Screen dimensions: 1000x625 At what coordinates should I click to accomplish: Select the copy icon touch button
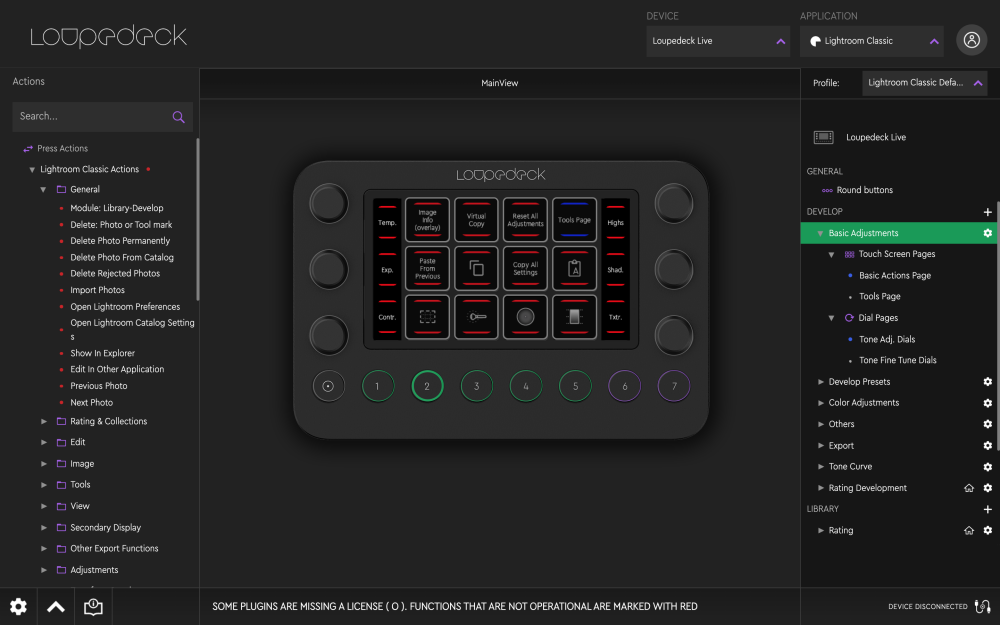click(x=476, y=268)
